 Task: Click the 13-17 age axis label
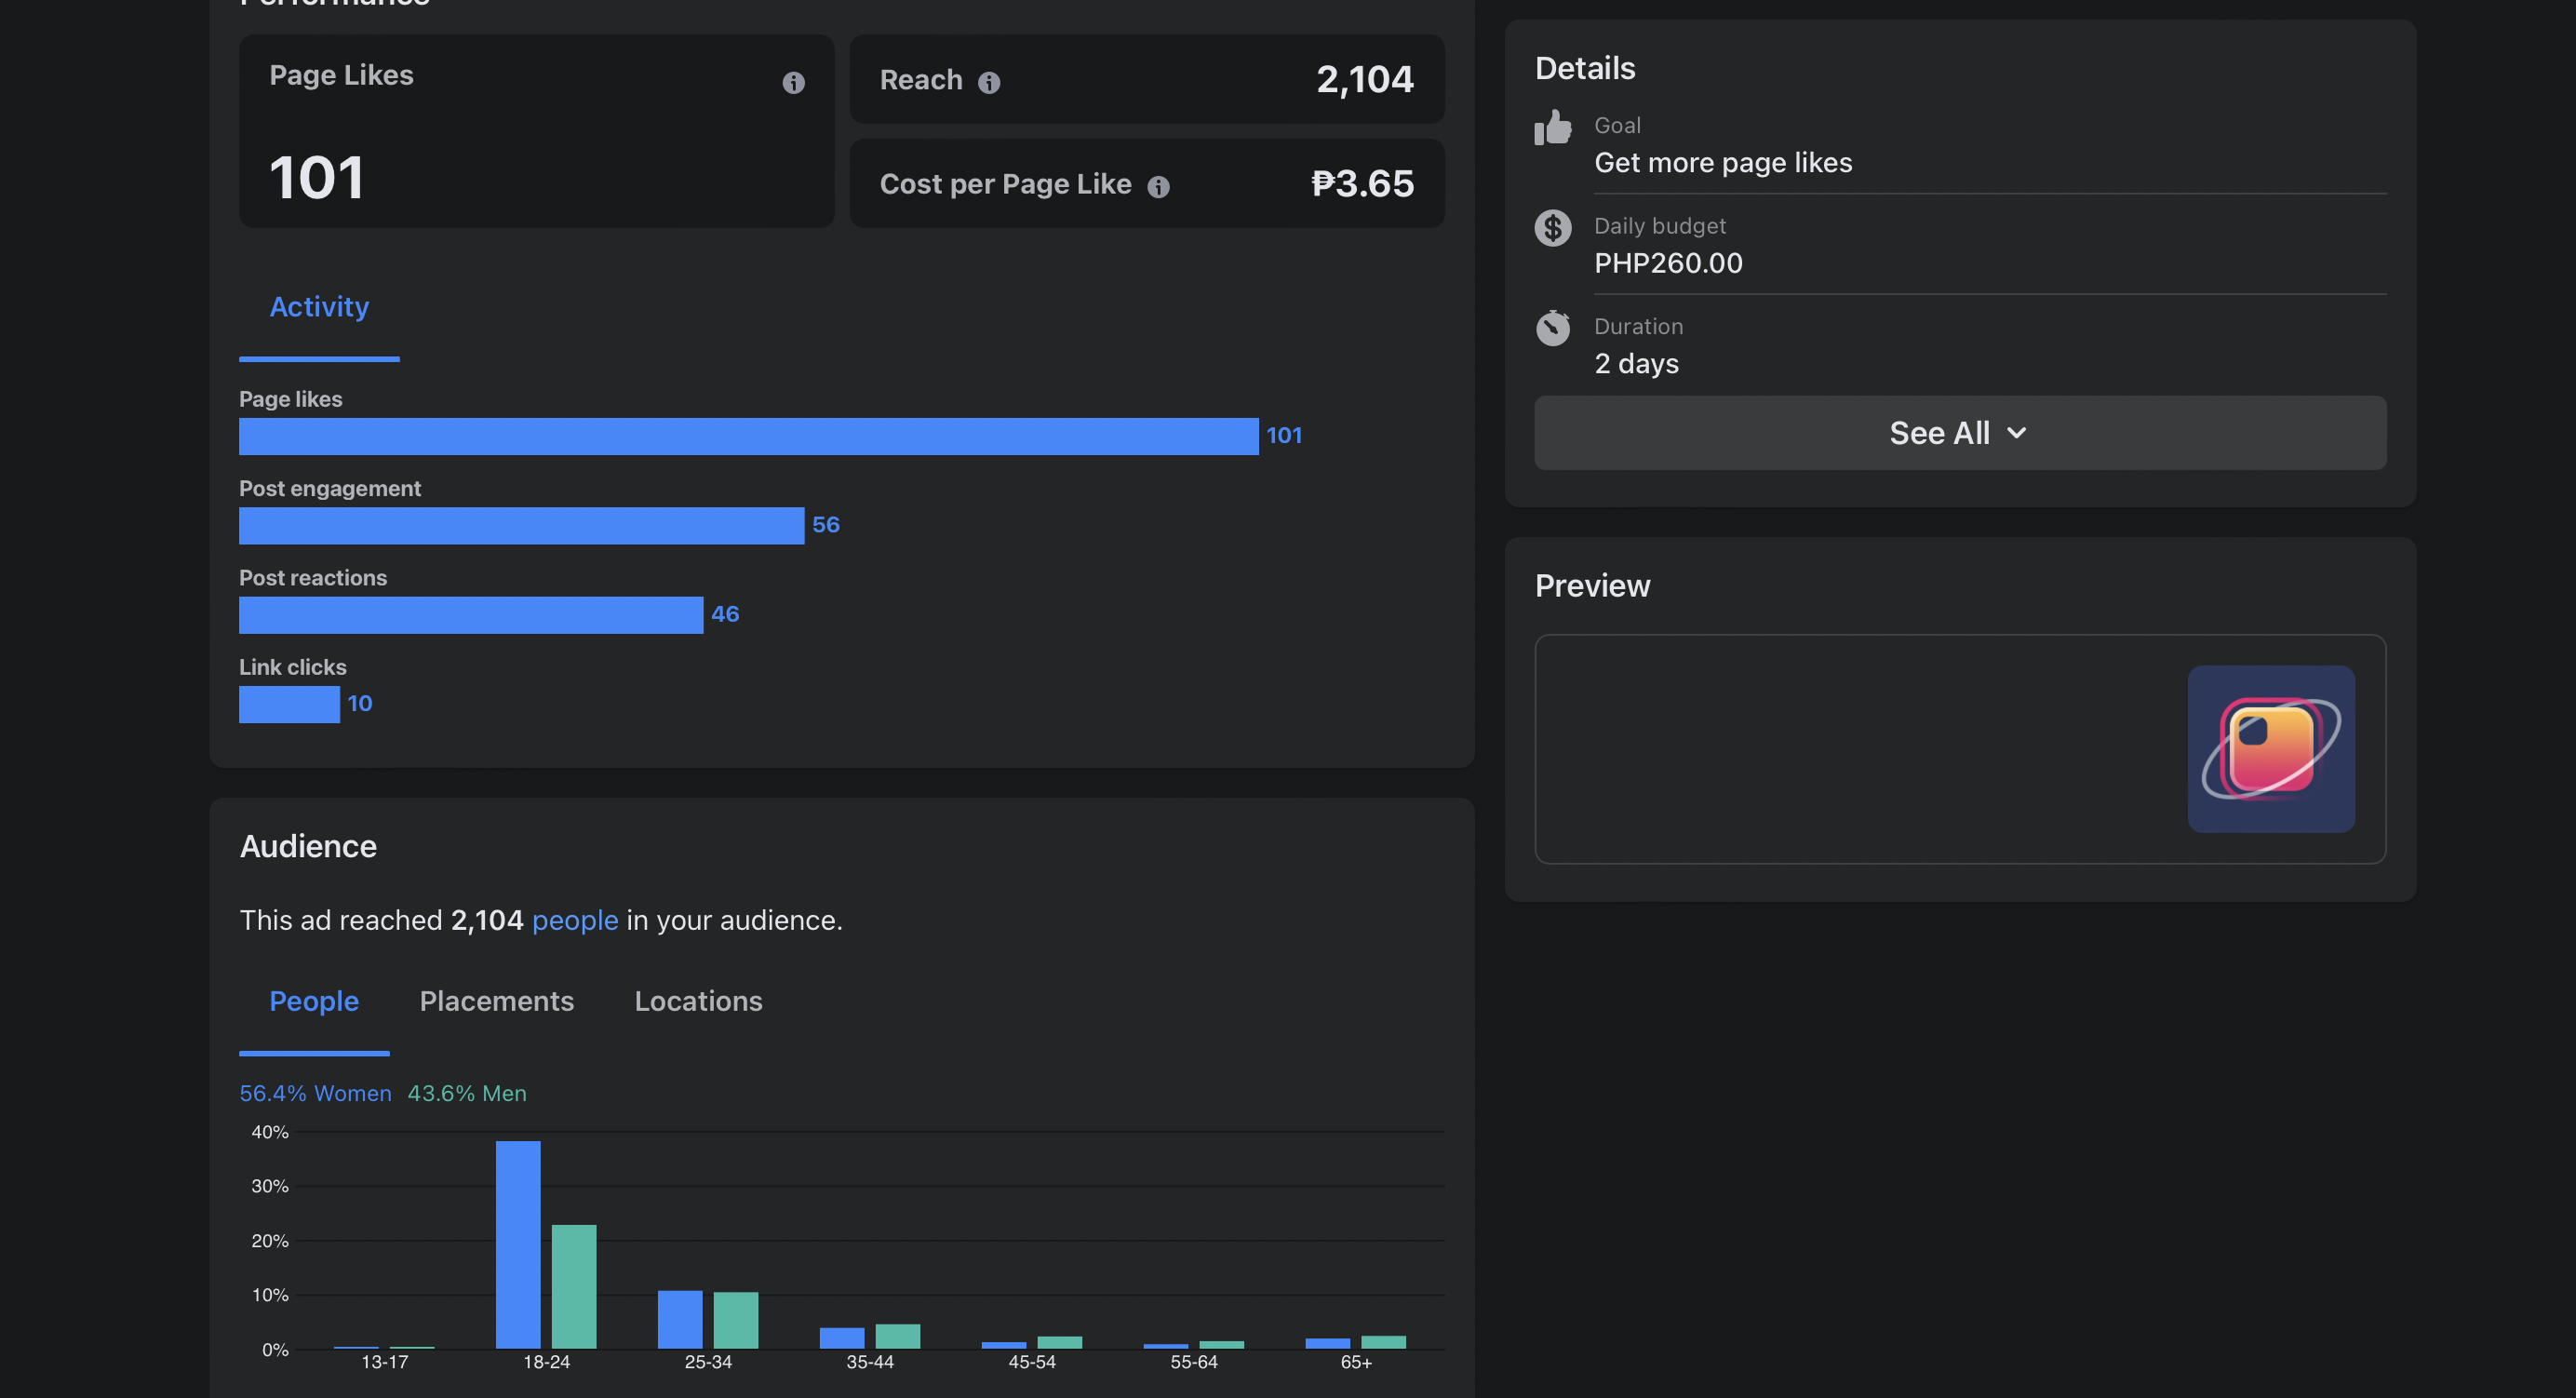tap(384, 1362)
